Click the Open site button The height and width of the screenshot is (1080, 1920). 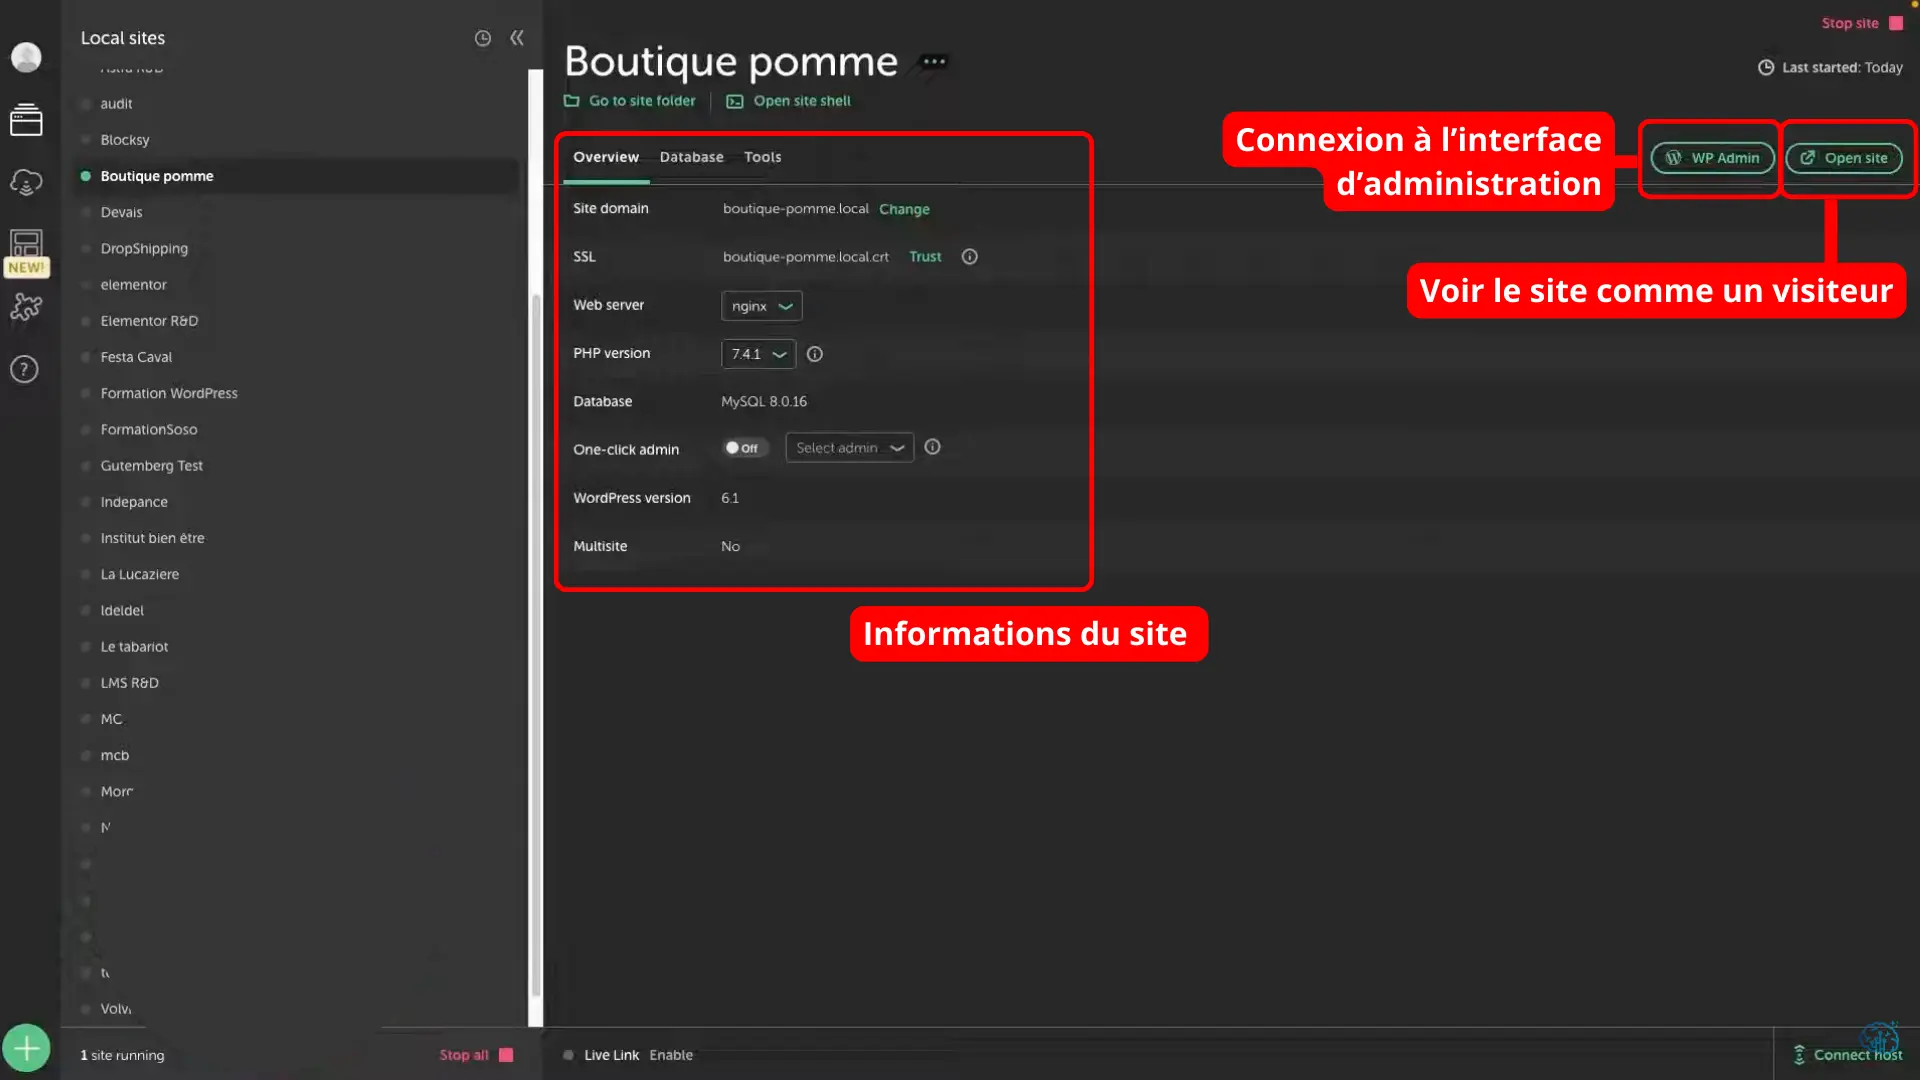click(1844, 158)
